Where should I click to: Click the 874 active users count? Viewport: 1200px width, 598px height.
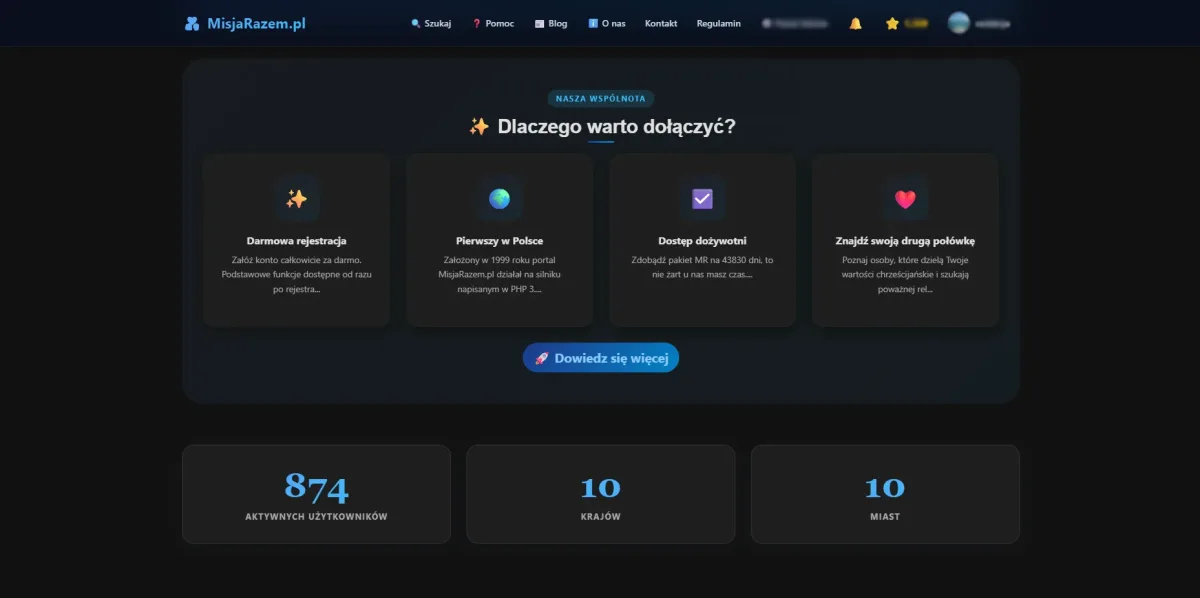pos(316,487)
